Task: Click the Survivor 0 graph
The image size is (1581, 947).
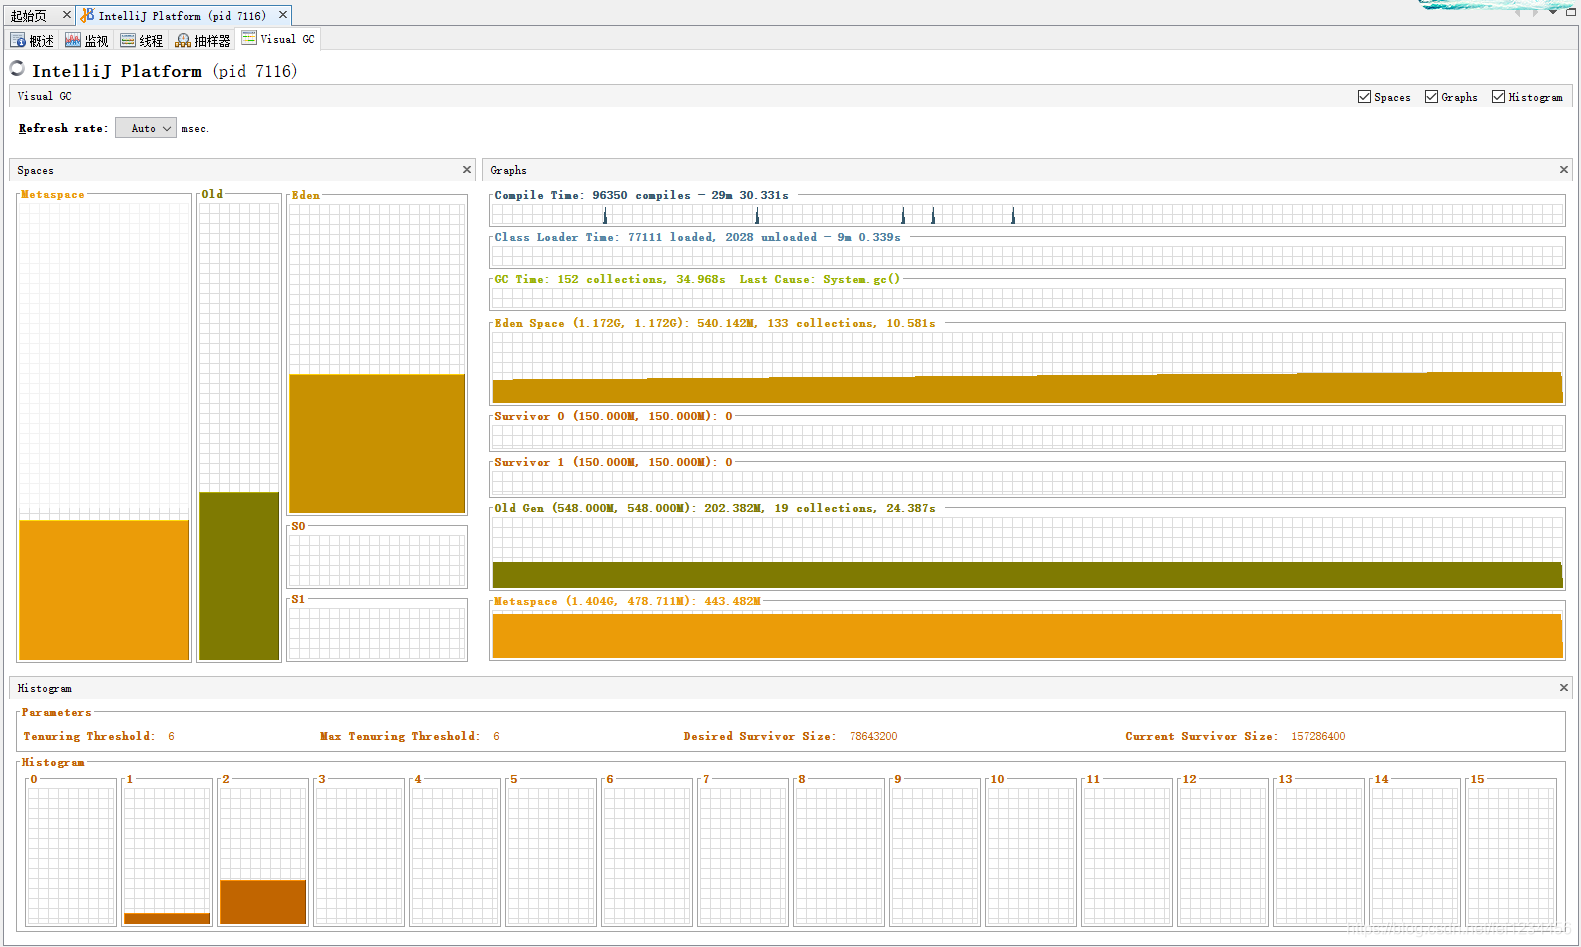Action: pyautogui.click(x=1027, y=436)
